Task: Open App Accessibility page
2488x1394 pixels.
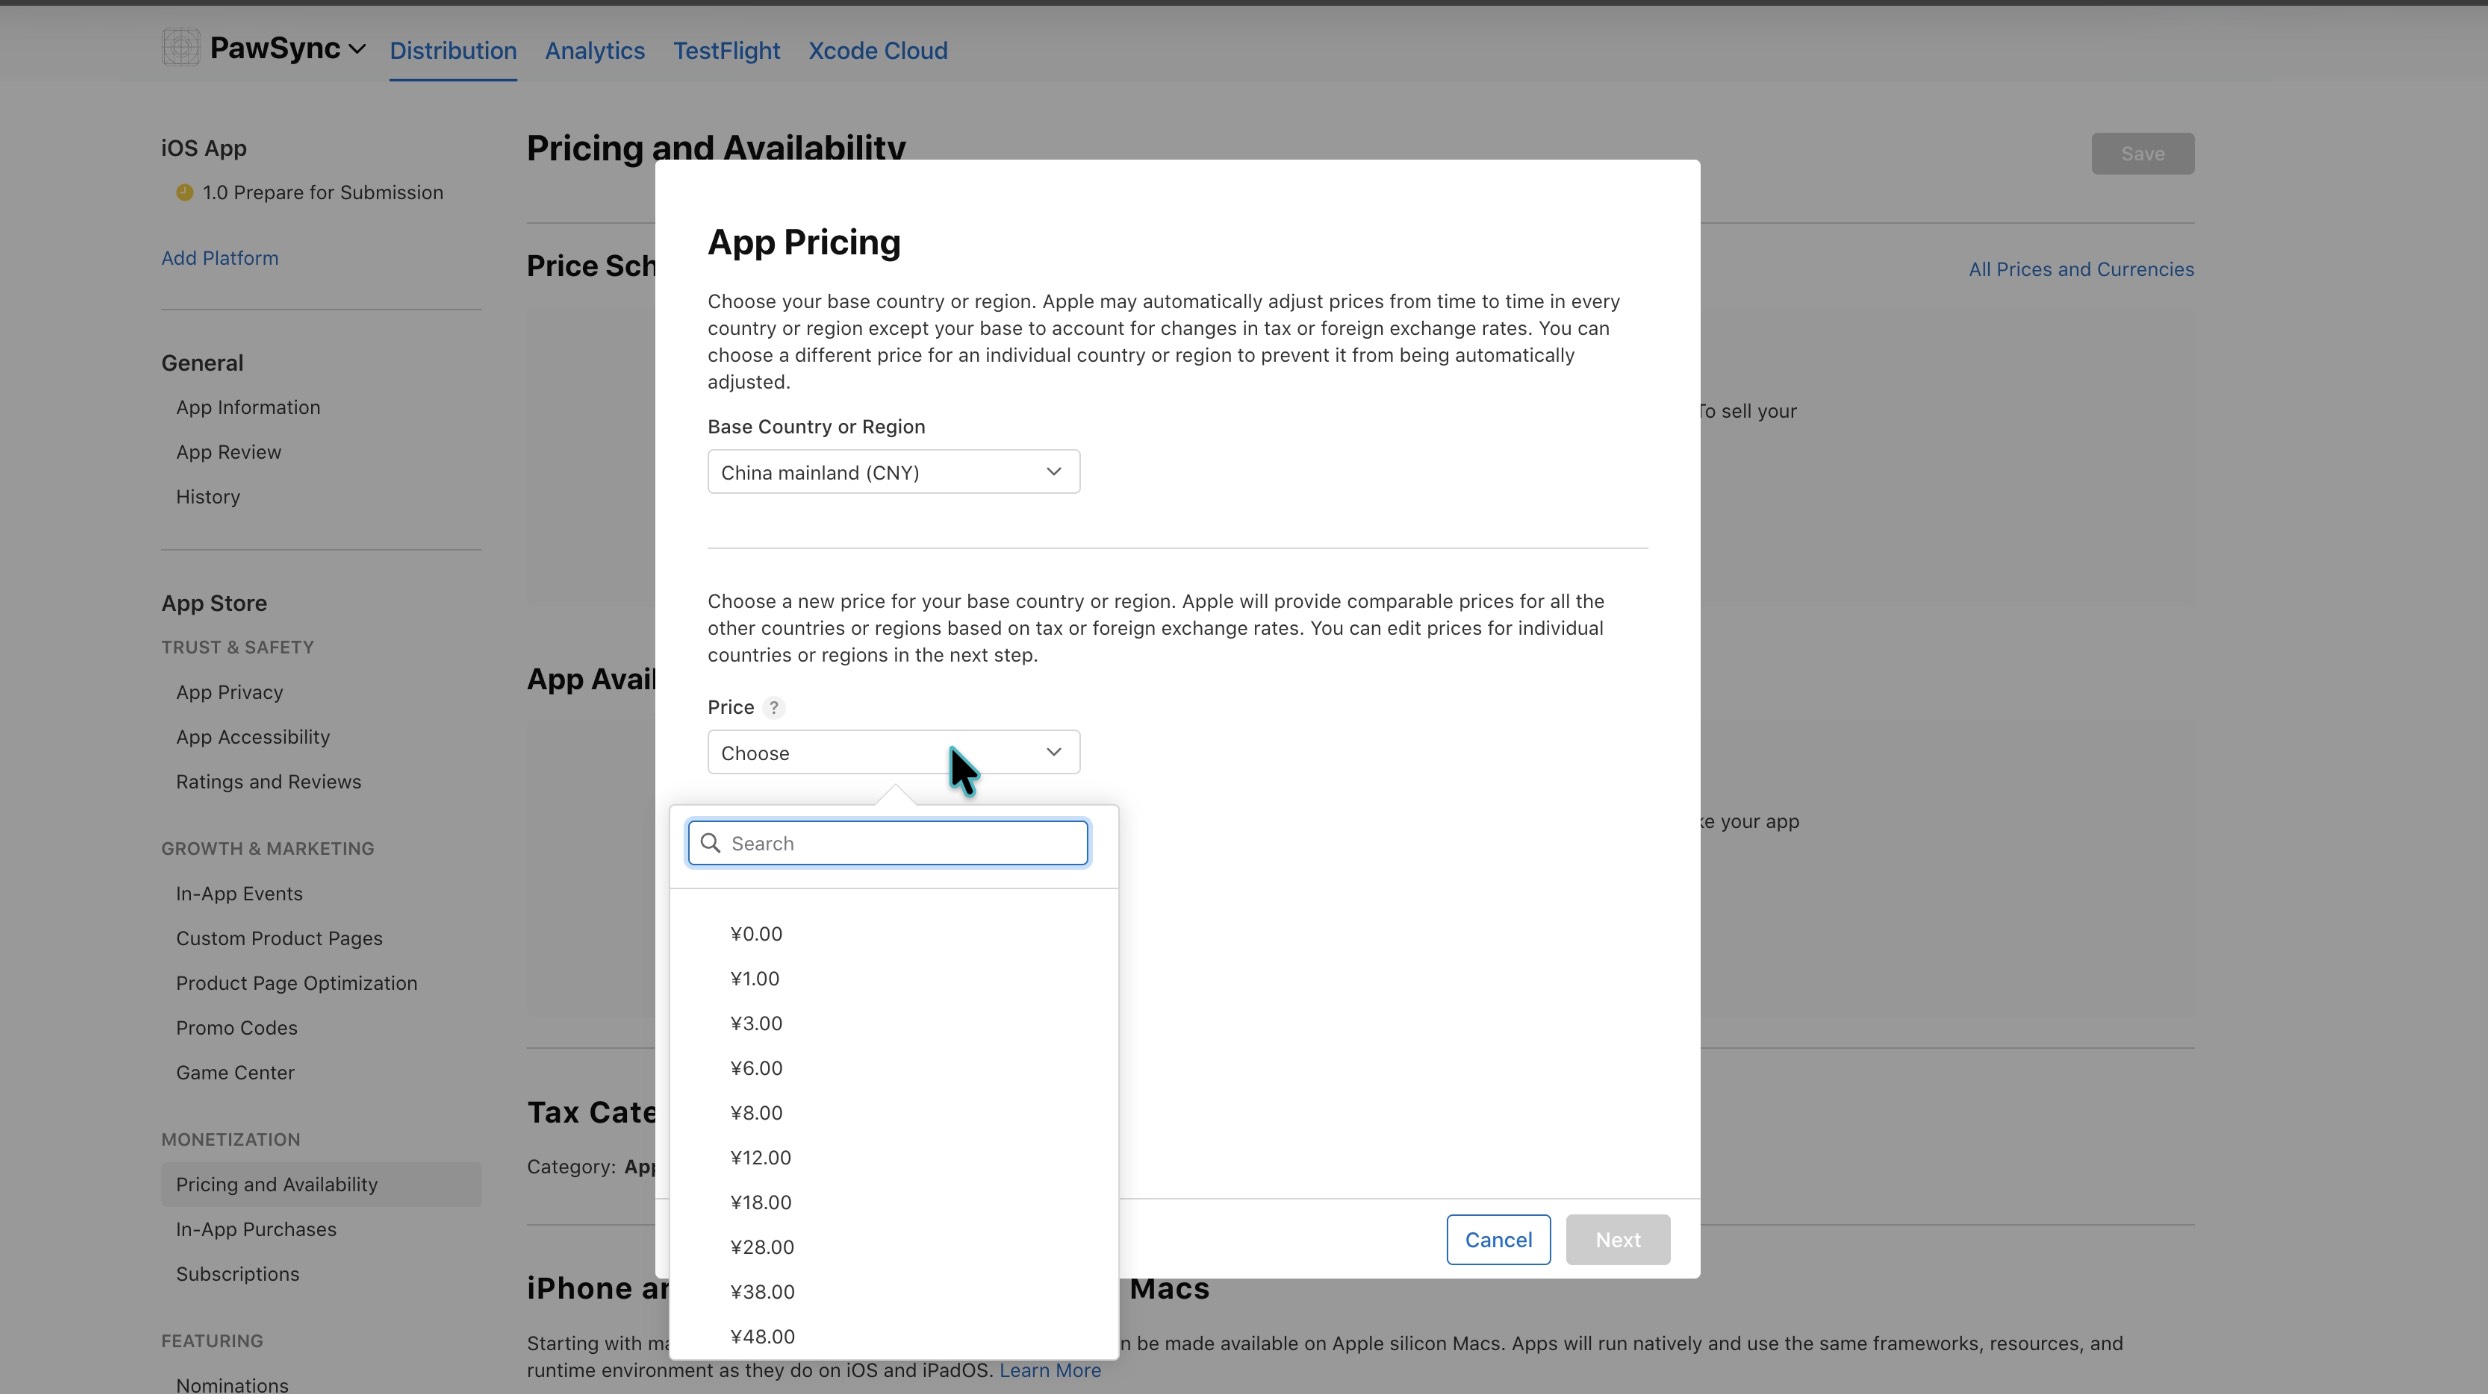Action: 253,737
